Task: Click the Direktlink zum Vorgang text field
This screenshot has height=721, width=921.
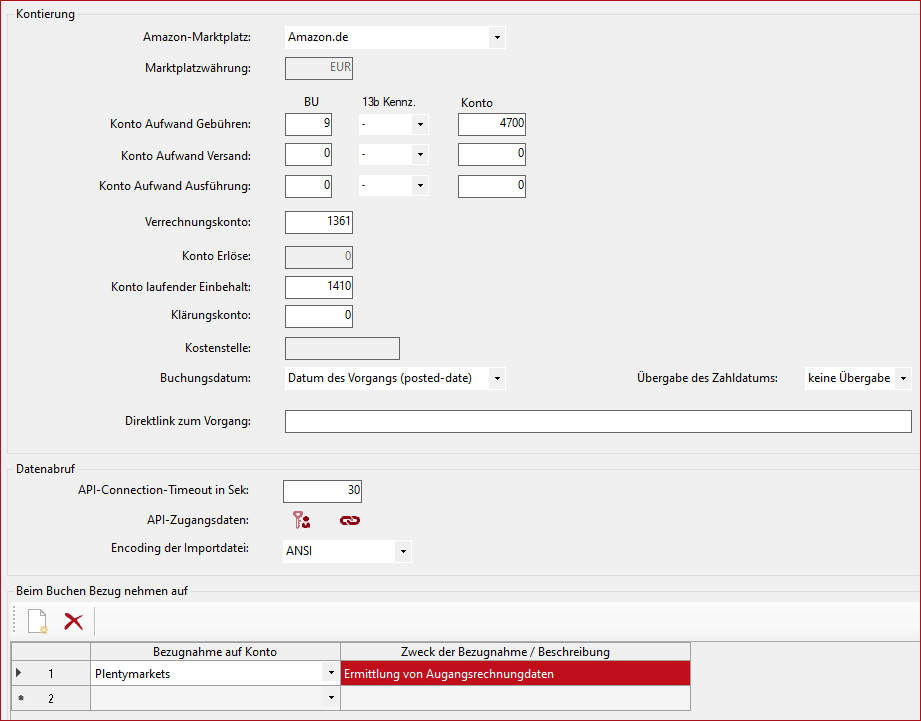Action: 597,421
